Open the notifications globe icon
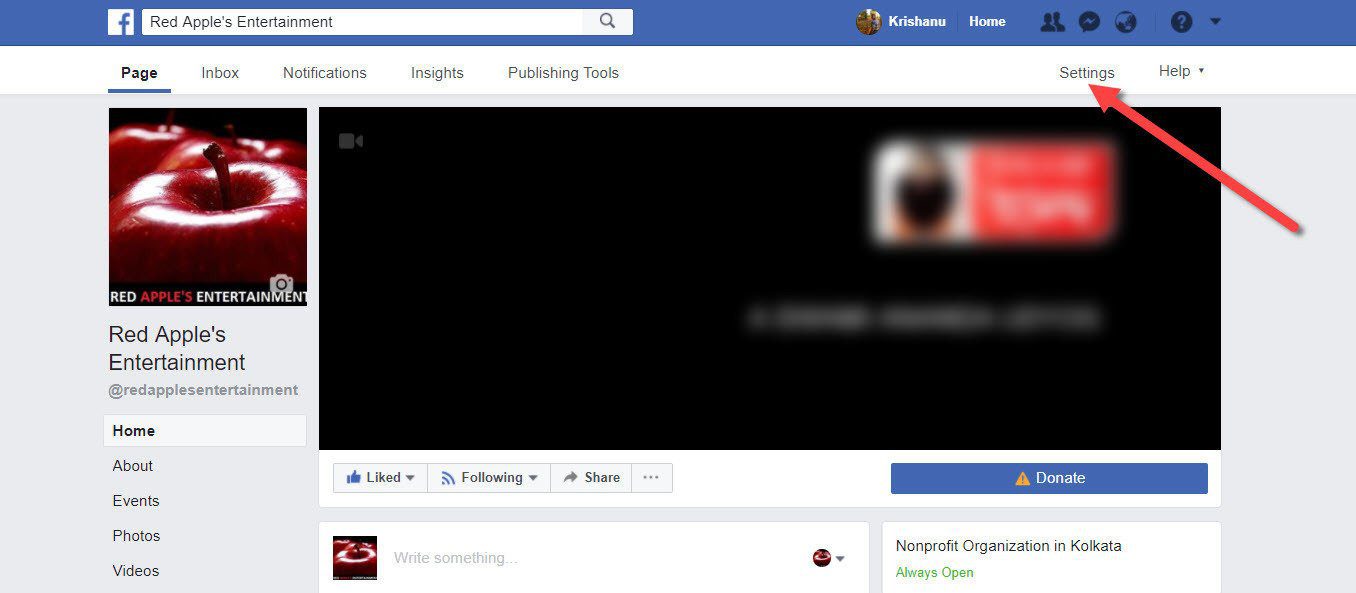Image resolution: width=1356 pixels, height=593 pixels. click(x=1126, y=21)
